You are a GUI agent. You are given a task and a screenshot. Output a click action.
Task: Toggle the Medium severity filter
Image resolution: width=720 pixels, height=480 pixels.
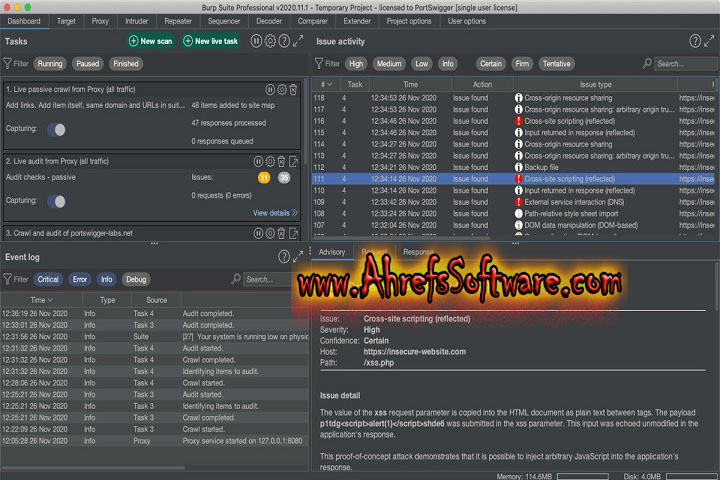click(389, 64)
